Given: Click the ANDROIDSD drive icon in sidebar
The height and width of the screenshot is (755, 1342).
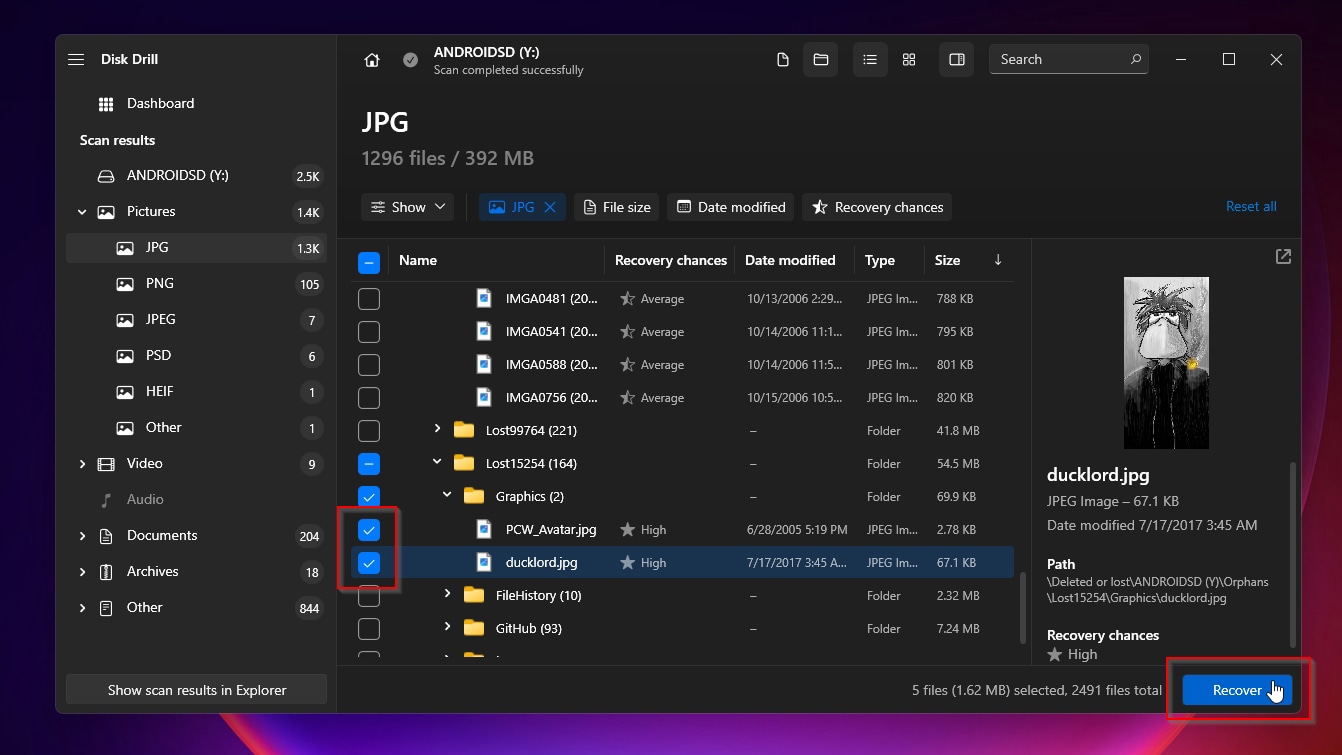Looking at the screenshot, I should [x=106, y=176].
